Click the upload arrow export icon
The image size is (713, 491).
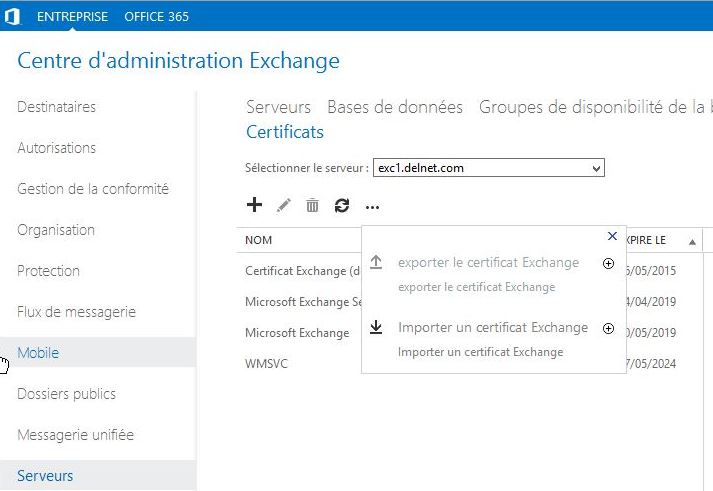pyautogui.click(x=376, y=262)
